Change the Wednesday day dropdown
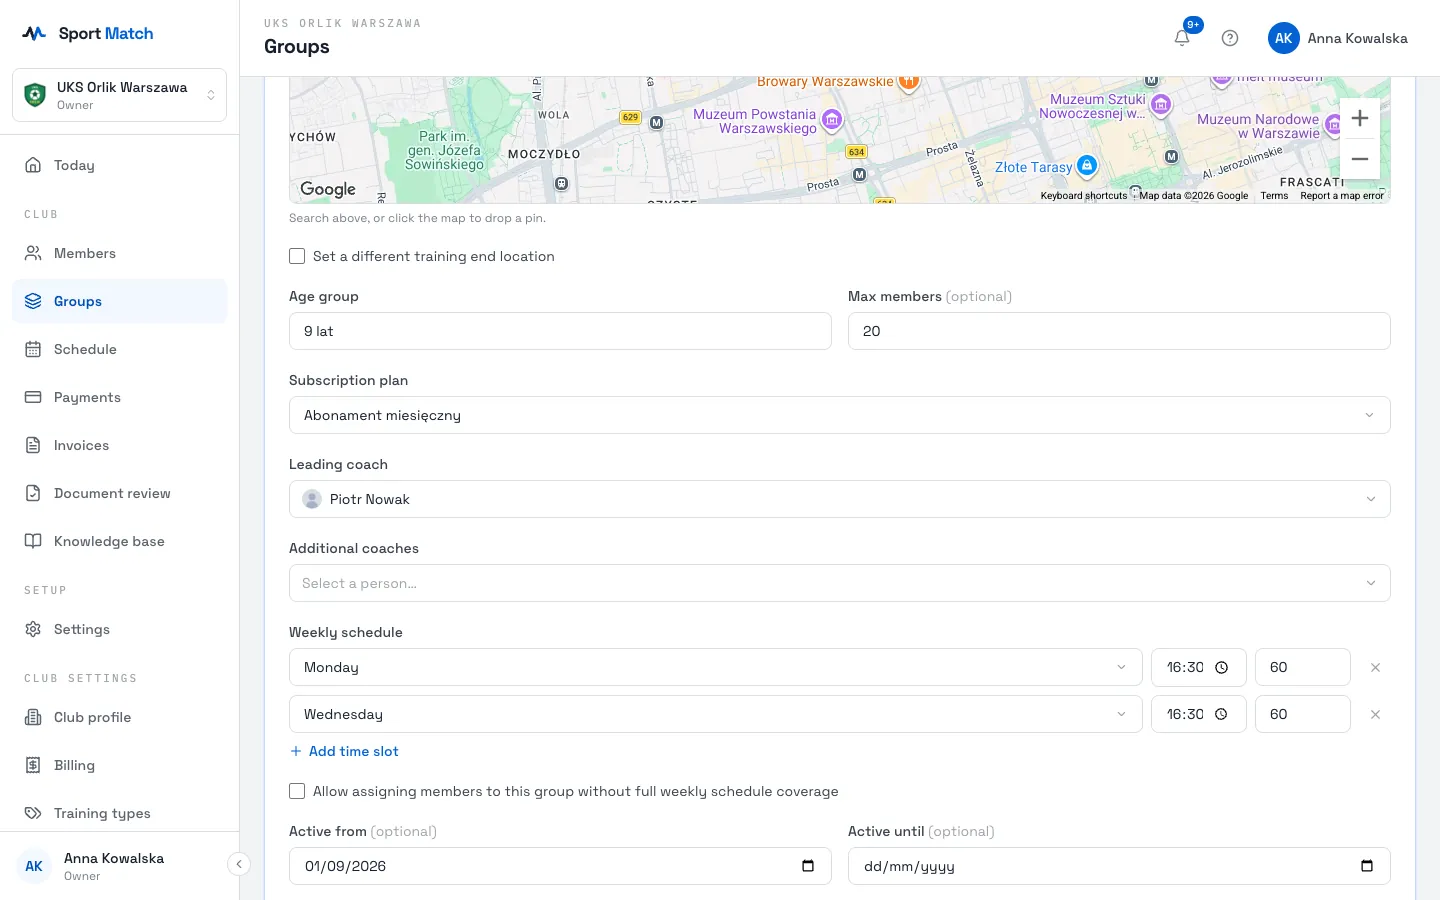Viewport: 1440px width, 900px height. click(x=715, y=714)
